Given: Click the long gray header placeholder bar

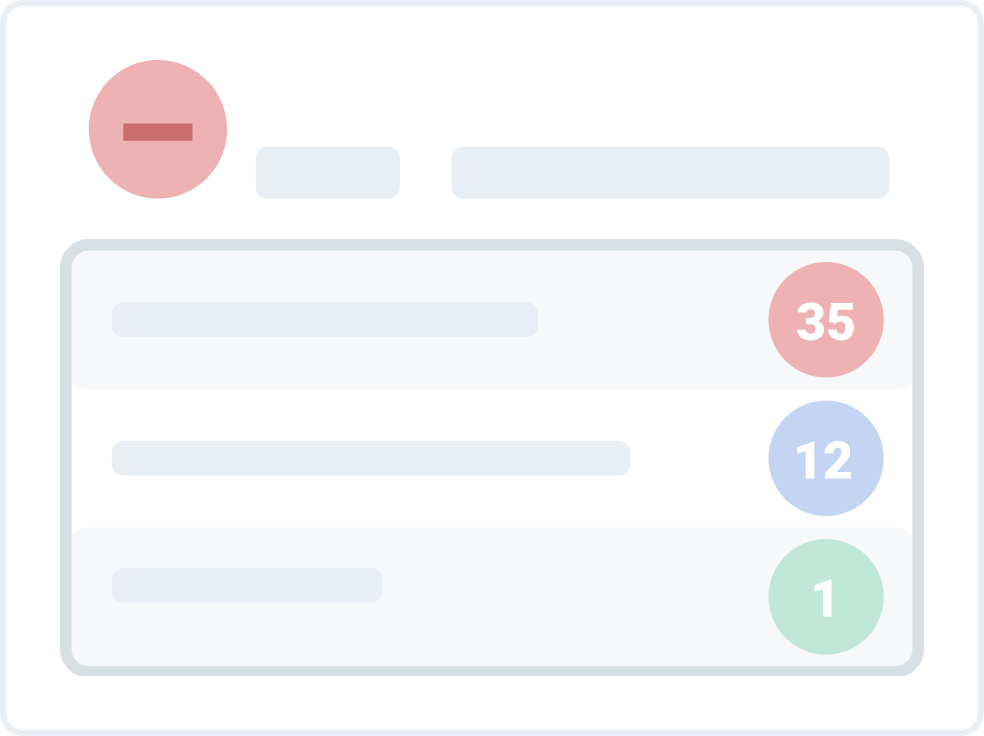Looking at the screenshot, I should pyautogui.click(x=670, y=173).
